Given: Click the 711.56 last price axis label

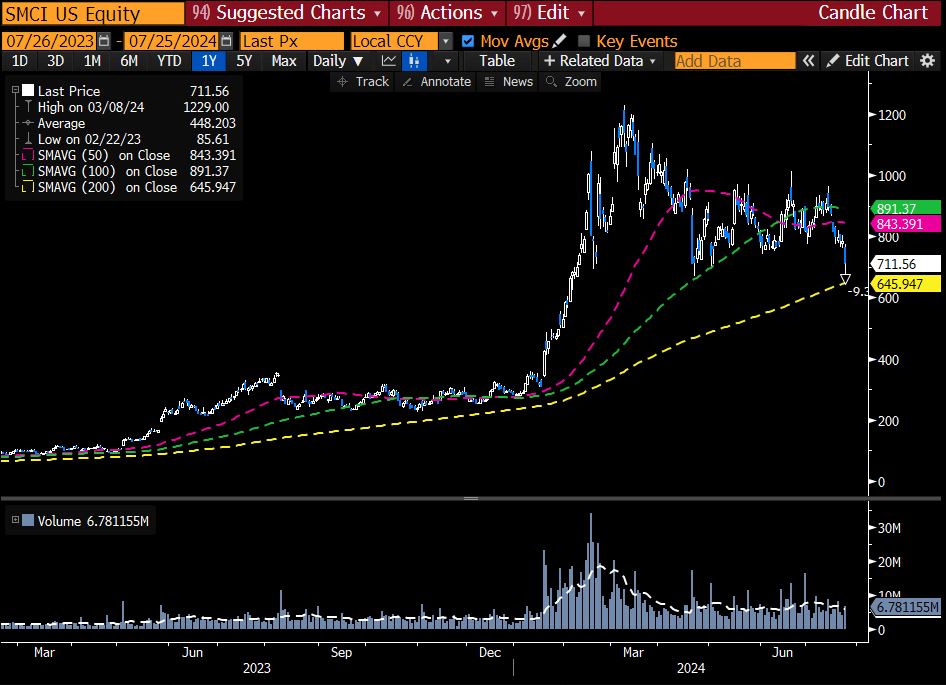Looking at the screenshot, I should click(906, 264).
